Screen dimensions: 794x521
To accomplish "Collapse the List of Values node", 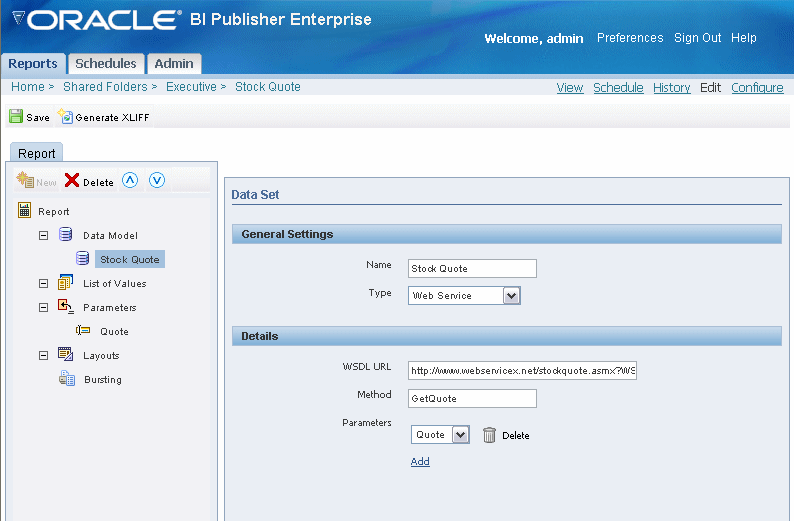I will click(x=44, y=284).
